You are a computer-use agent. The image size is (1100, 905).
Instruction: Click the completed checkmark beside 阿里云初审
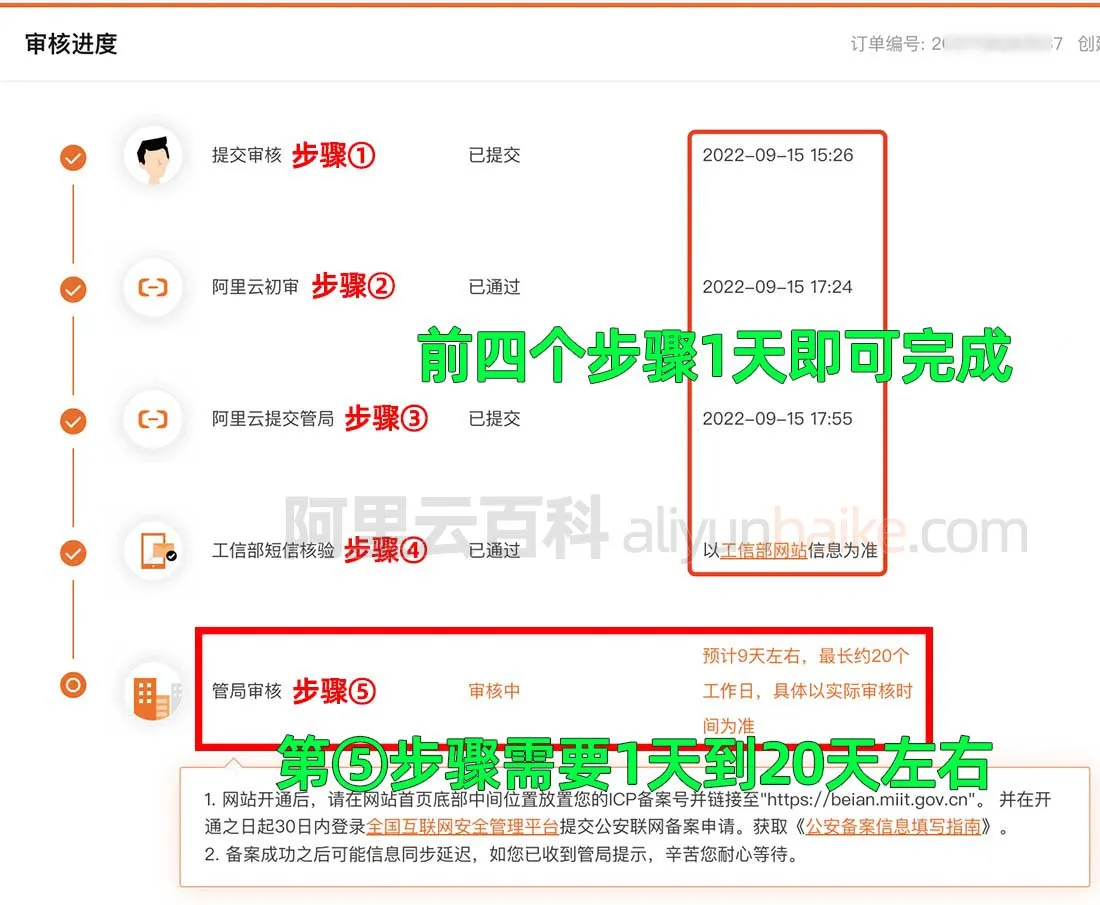(x=72, y=288)
